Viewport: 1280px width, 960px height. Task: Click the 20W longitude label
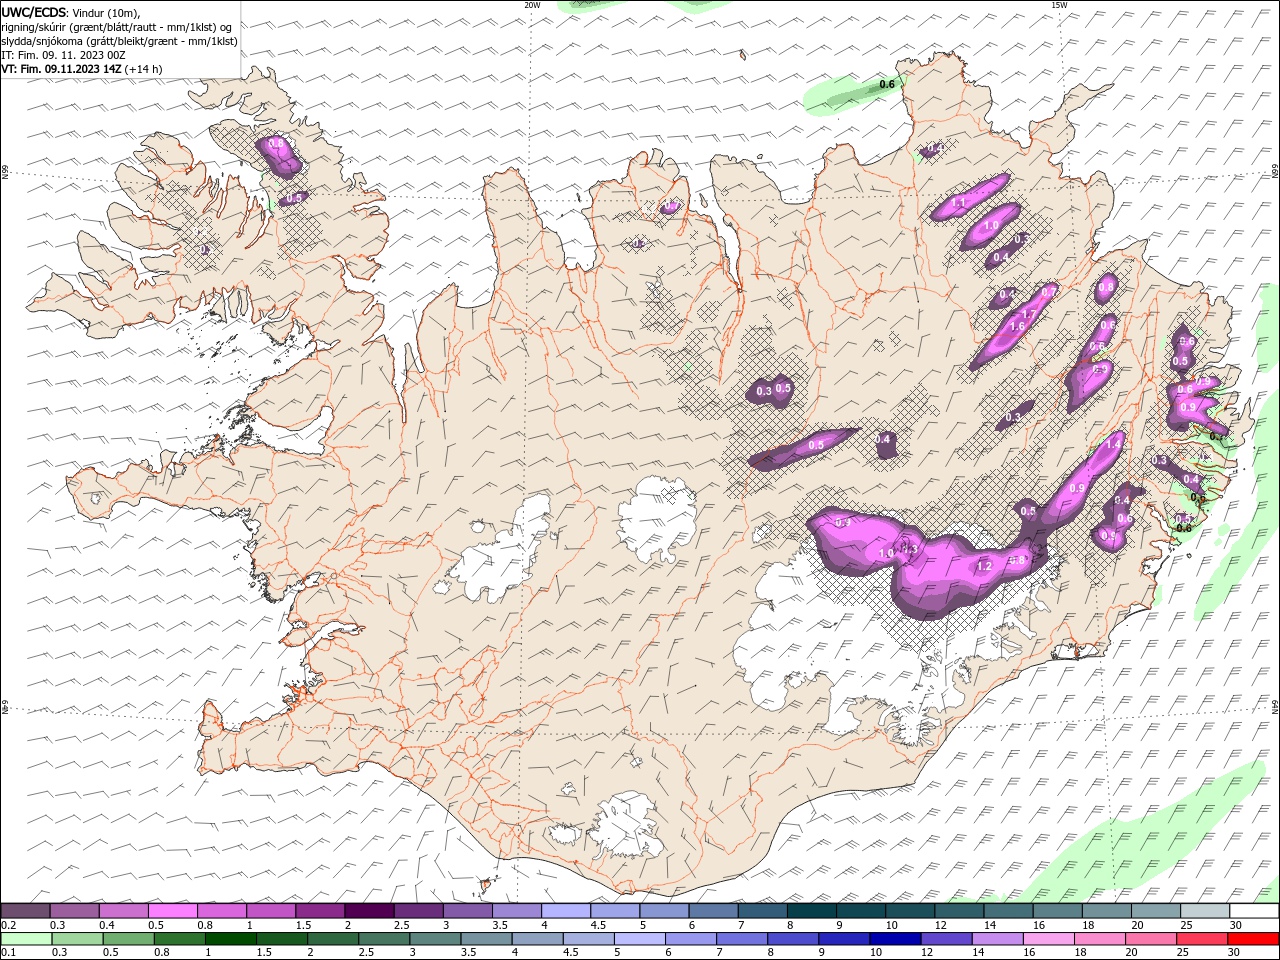(x=533, y=5)
